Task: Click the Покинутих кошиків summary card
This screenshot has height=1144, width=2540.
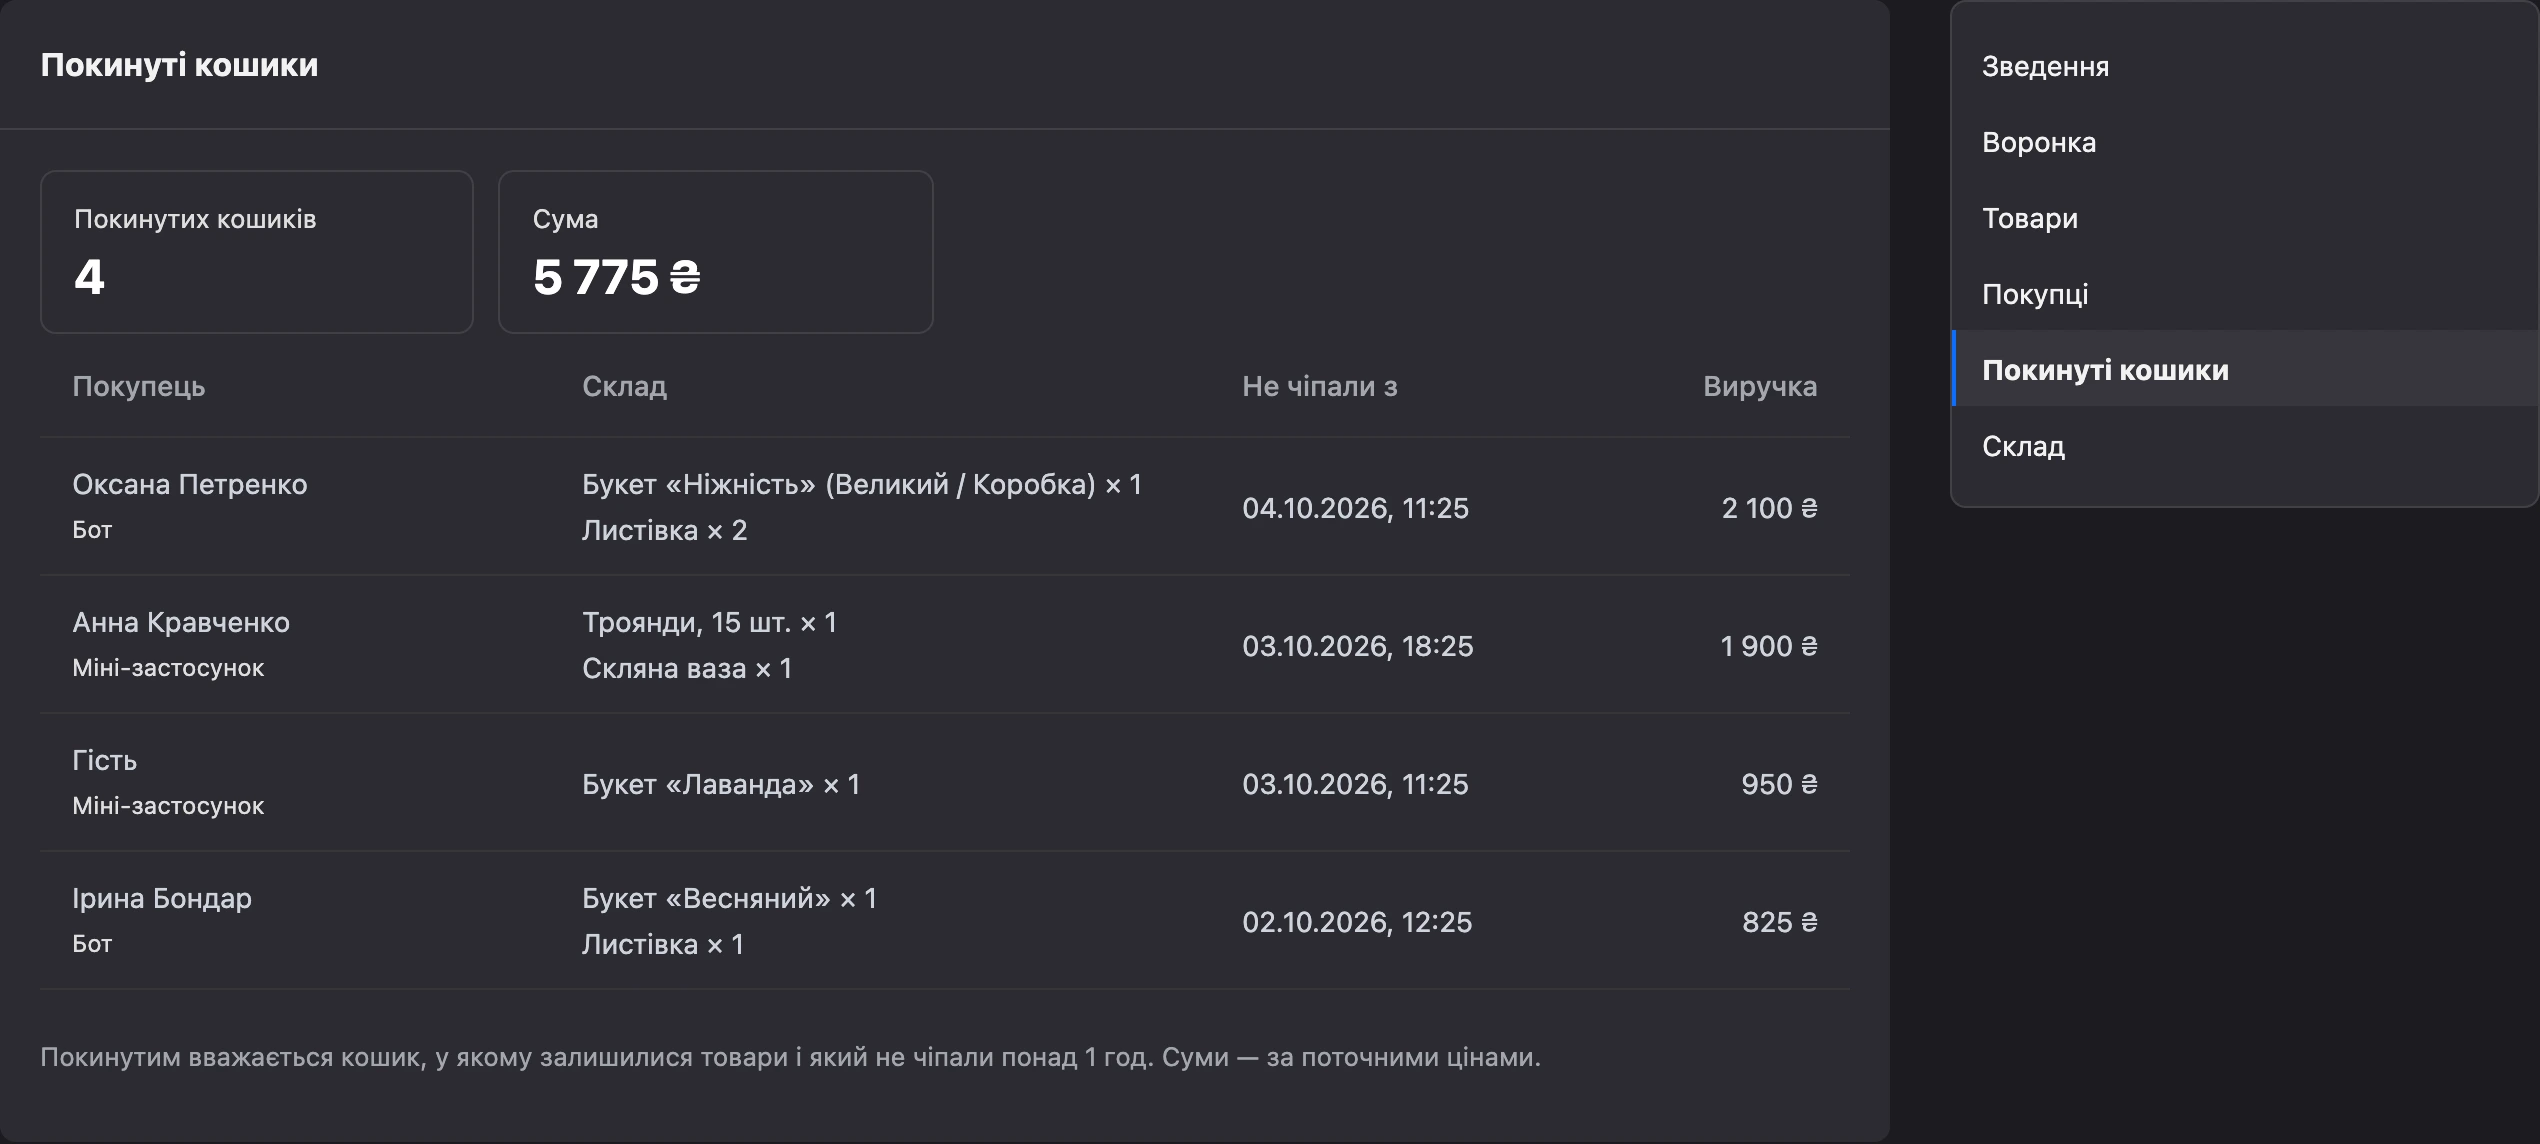Action: [257, 252]
